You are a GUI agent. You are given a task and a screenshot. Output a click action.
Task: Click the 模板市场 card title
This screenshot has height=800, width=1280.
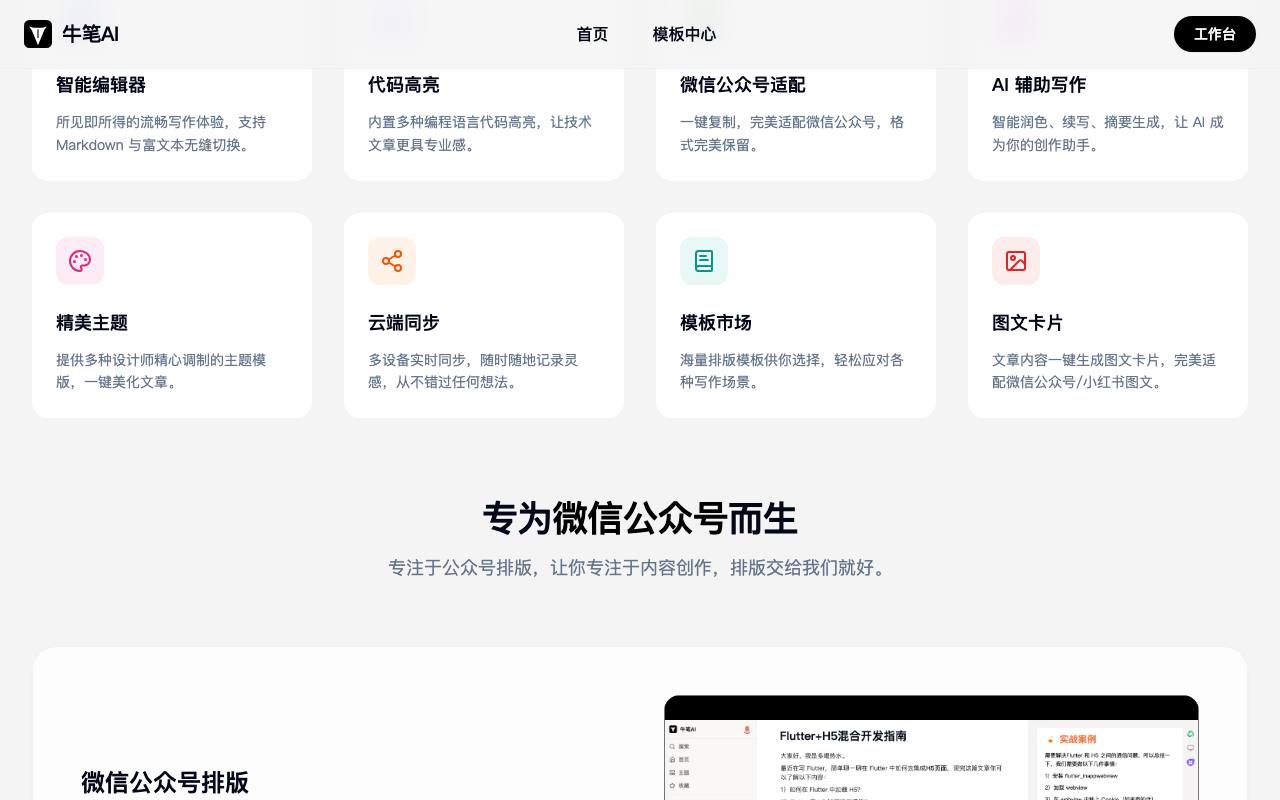pyautogui.click(x=716, y=323)
